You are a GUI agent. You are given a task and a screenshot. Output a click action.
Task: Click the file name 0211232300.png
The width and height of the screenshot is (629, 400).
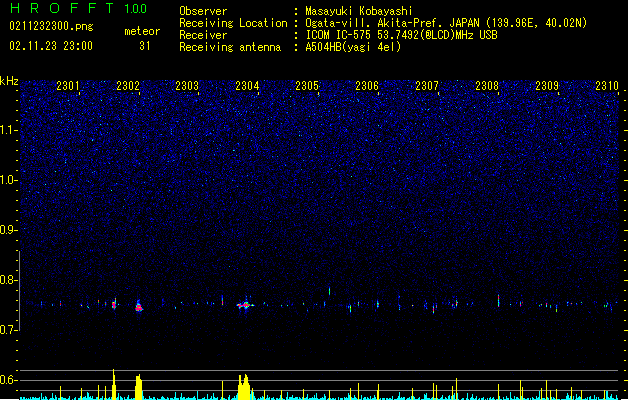tap(51, 27)
